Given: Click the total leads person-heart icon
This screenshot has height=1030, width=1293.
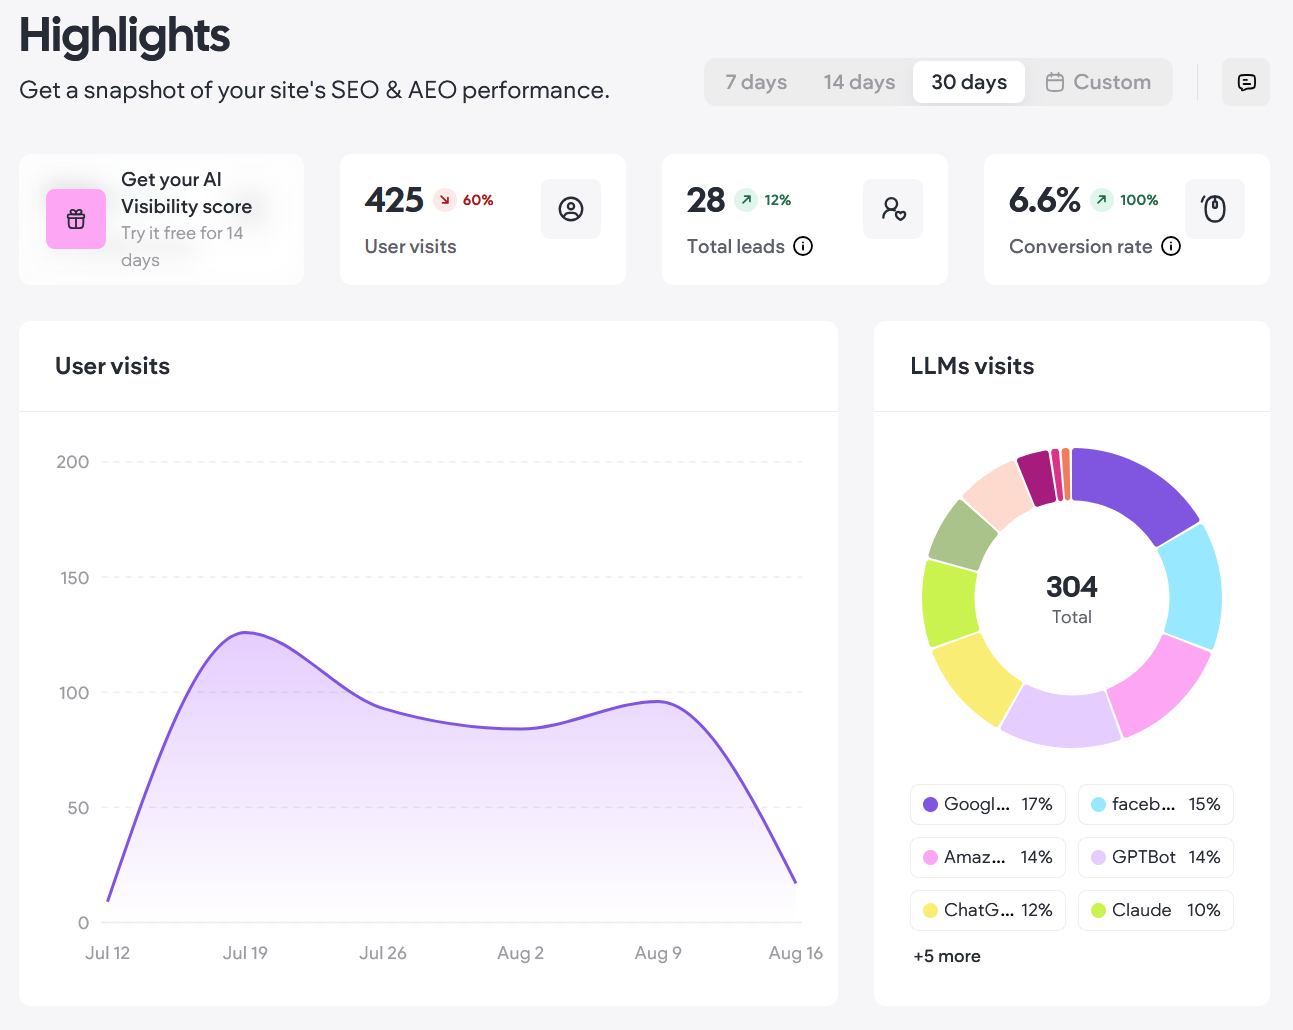Looking at the screenshot, I should [x=893, y=209].
